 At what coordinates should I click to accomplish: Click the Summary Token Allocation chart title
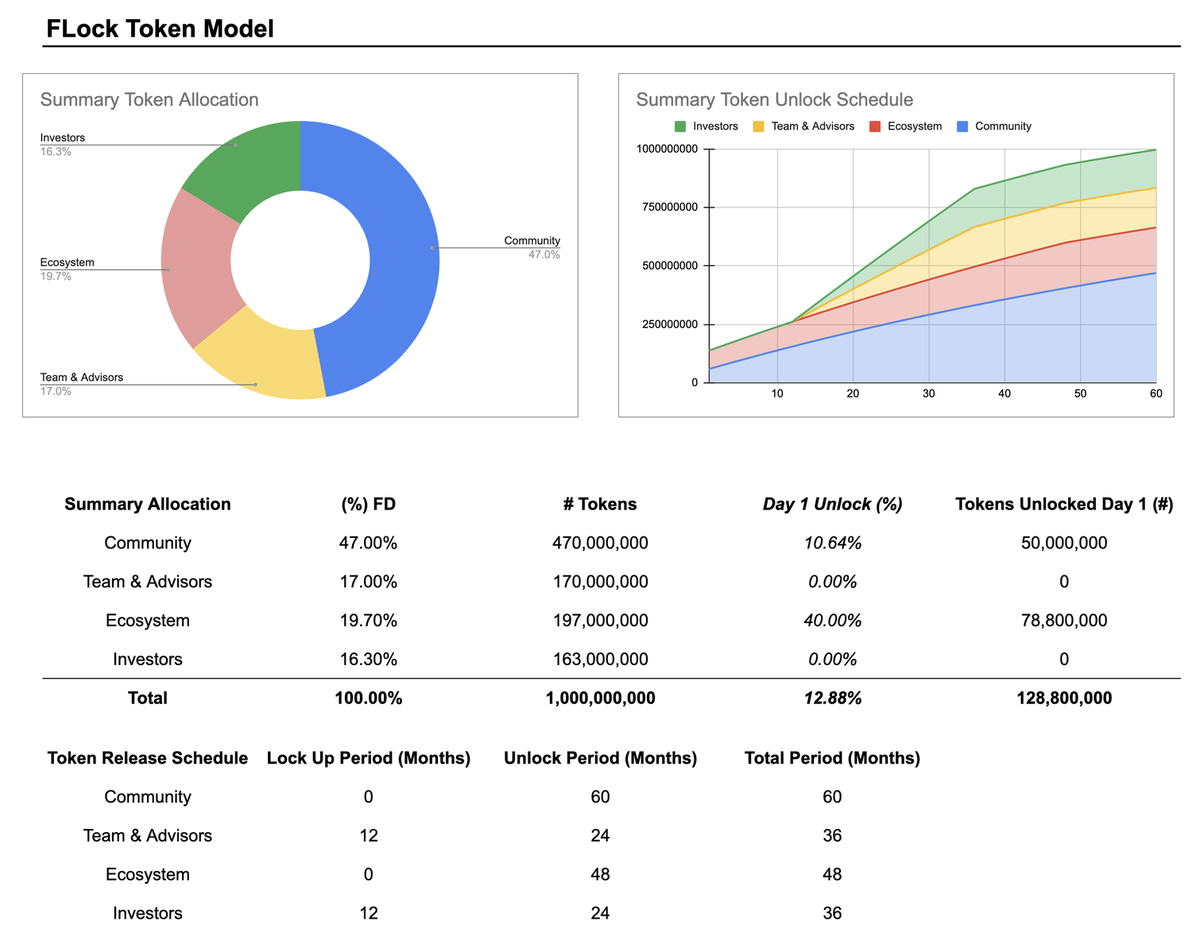click(x=149, y=100)
